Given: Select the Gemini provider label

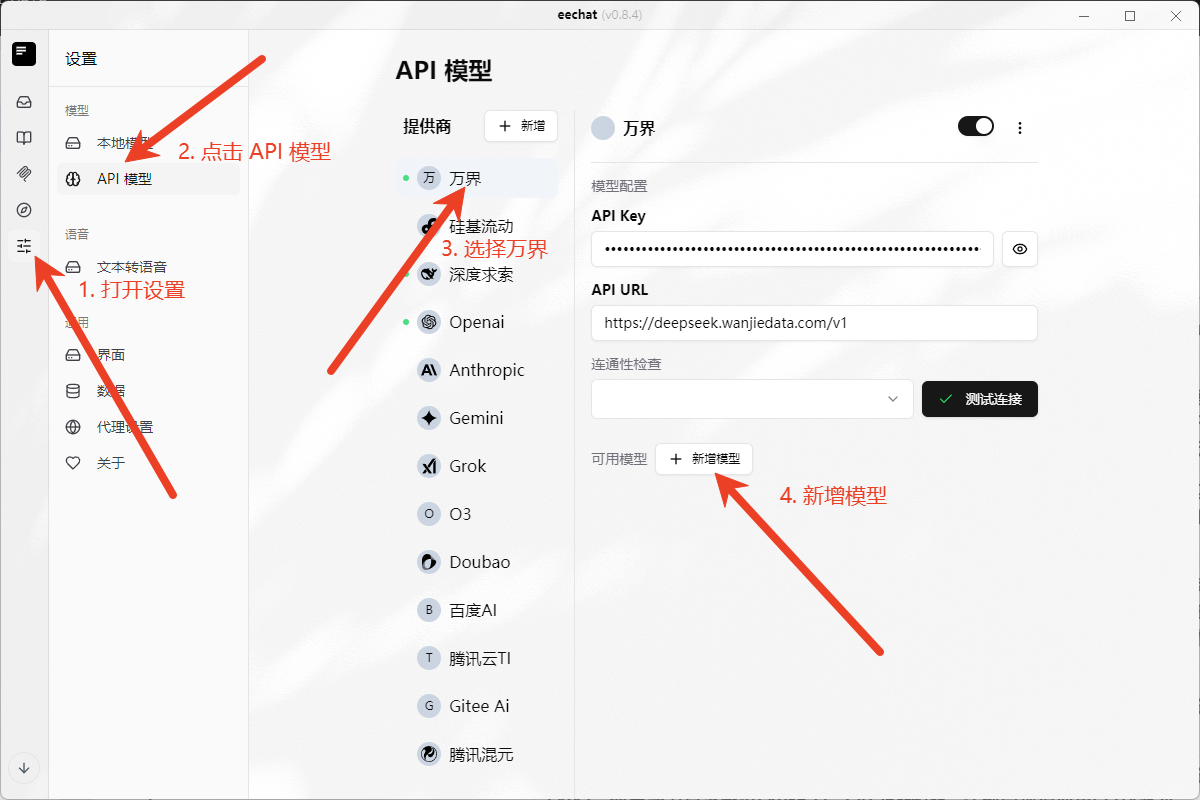Looking at the screenshot, I should (x=477, y=418).
